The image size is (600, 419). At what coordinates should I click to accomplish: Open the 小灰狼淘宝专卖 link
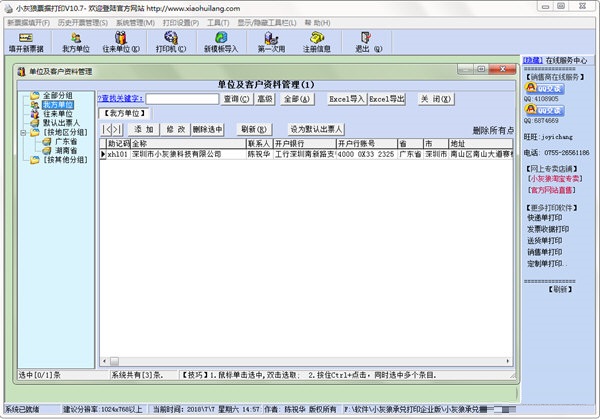coord(555,179)
